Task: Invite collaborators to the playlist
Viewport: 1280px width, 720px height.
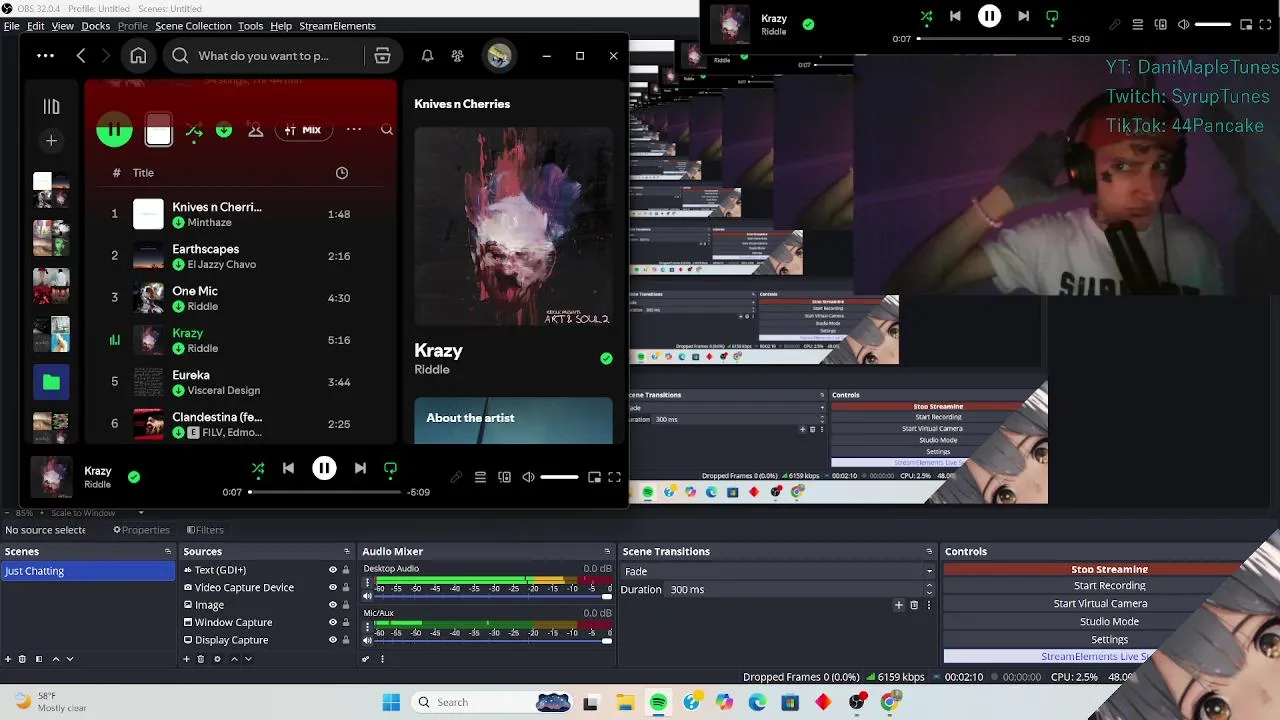Action: coord(255,130)
